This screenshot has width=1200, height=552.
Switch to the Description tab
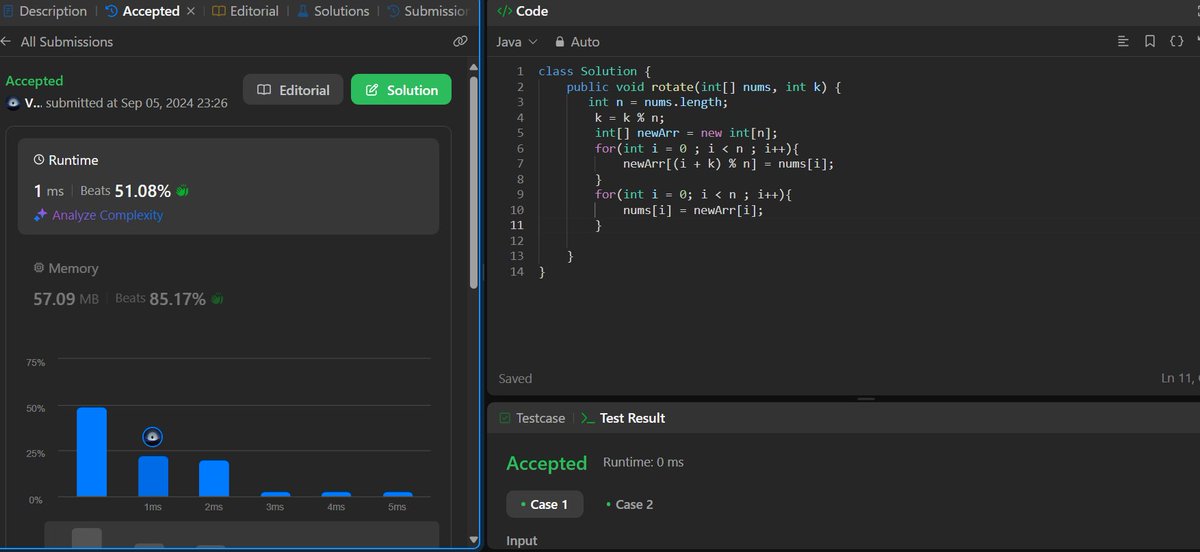pyautogui.click(x=45, y=11)
